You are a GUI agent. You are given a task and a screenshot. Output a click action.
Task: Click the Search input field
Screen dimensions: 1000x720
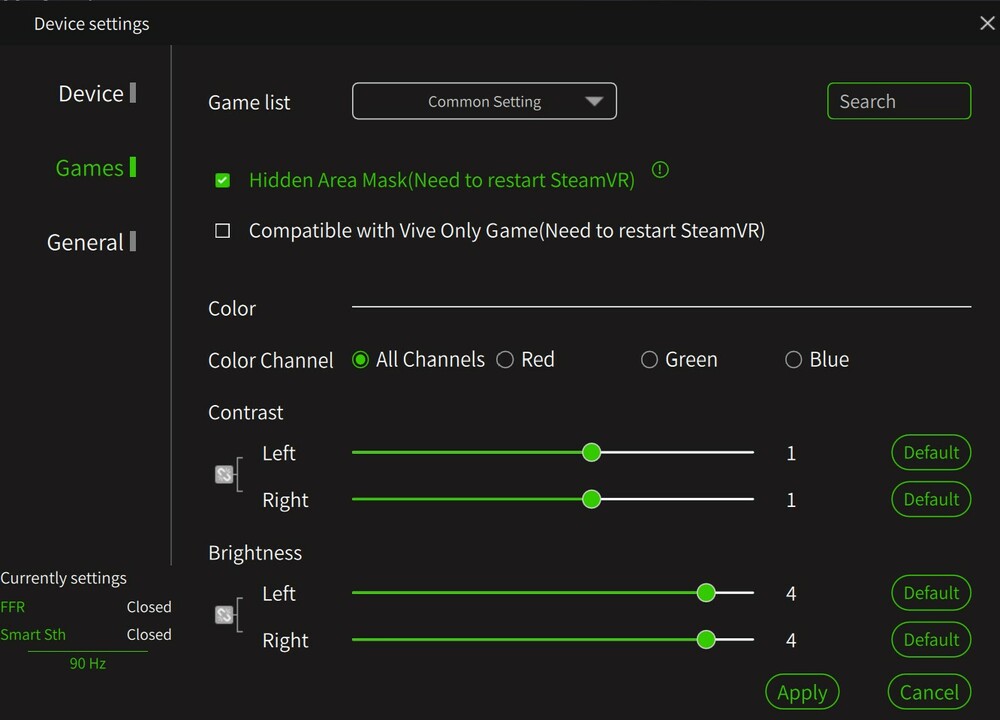click(x=899, y=101)
